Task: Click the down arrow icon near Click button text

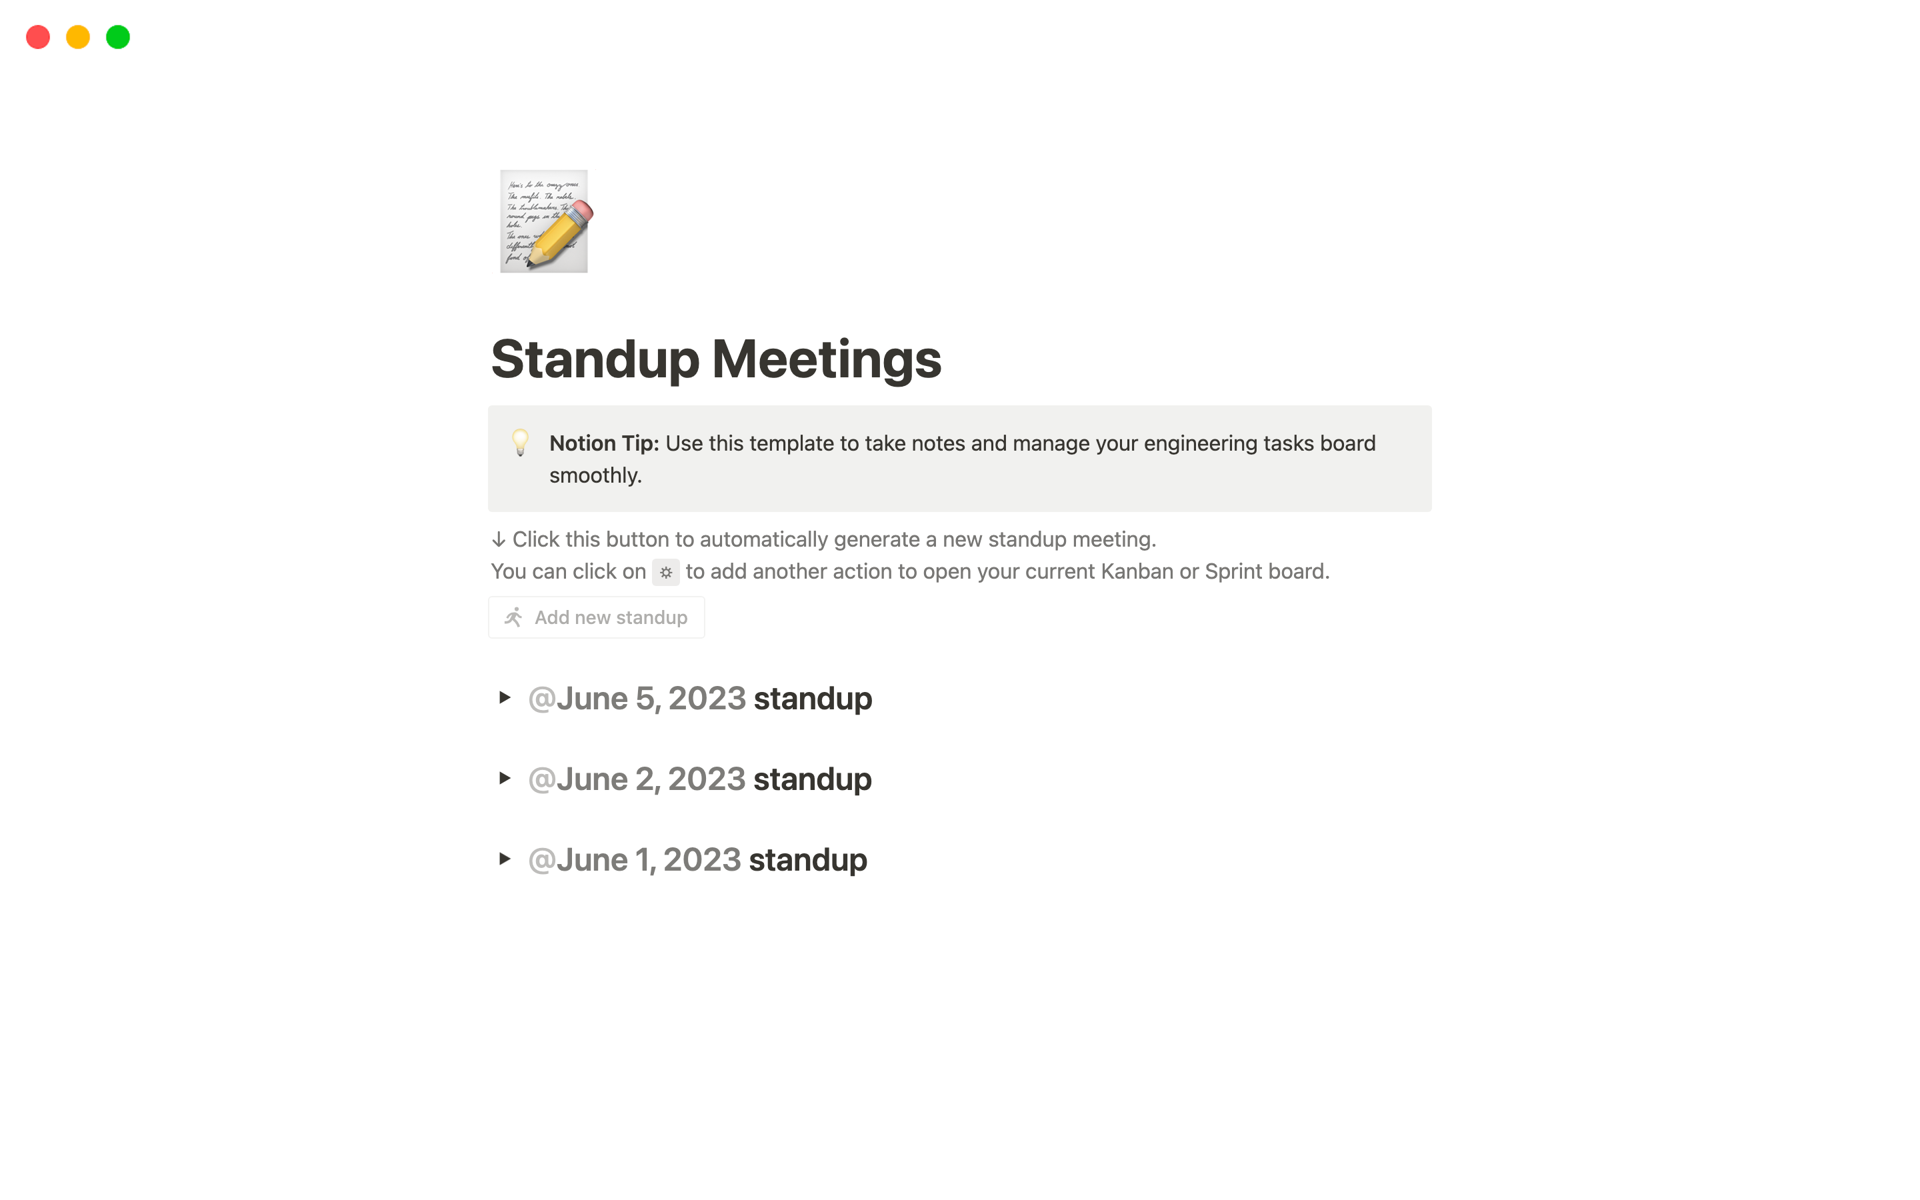Action: pyautogui.click(x=498, y=538)
